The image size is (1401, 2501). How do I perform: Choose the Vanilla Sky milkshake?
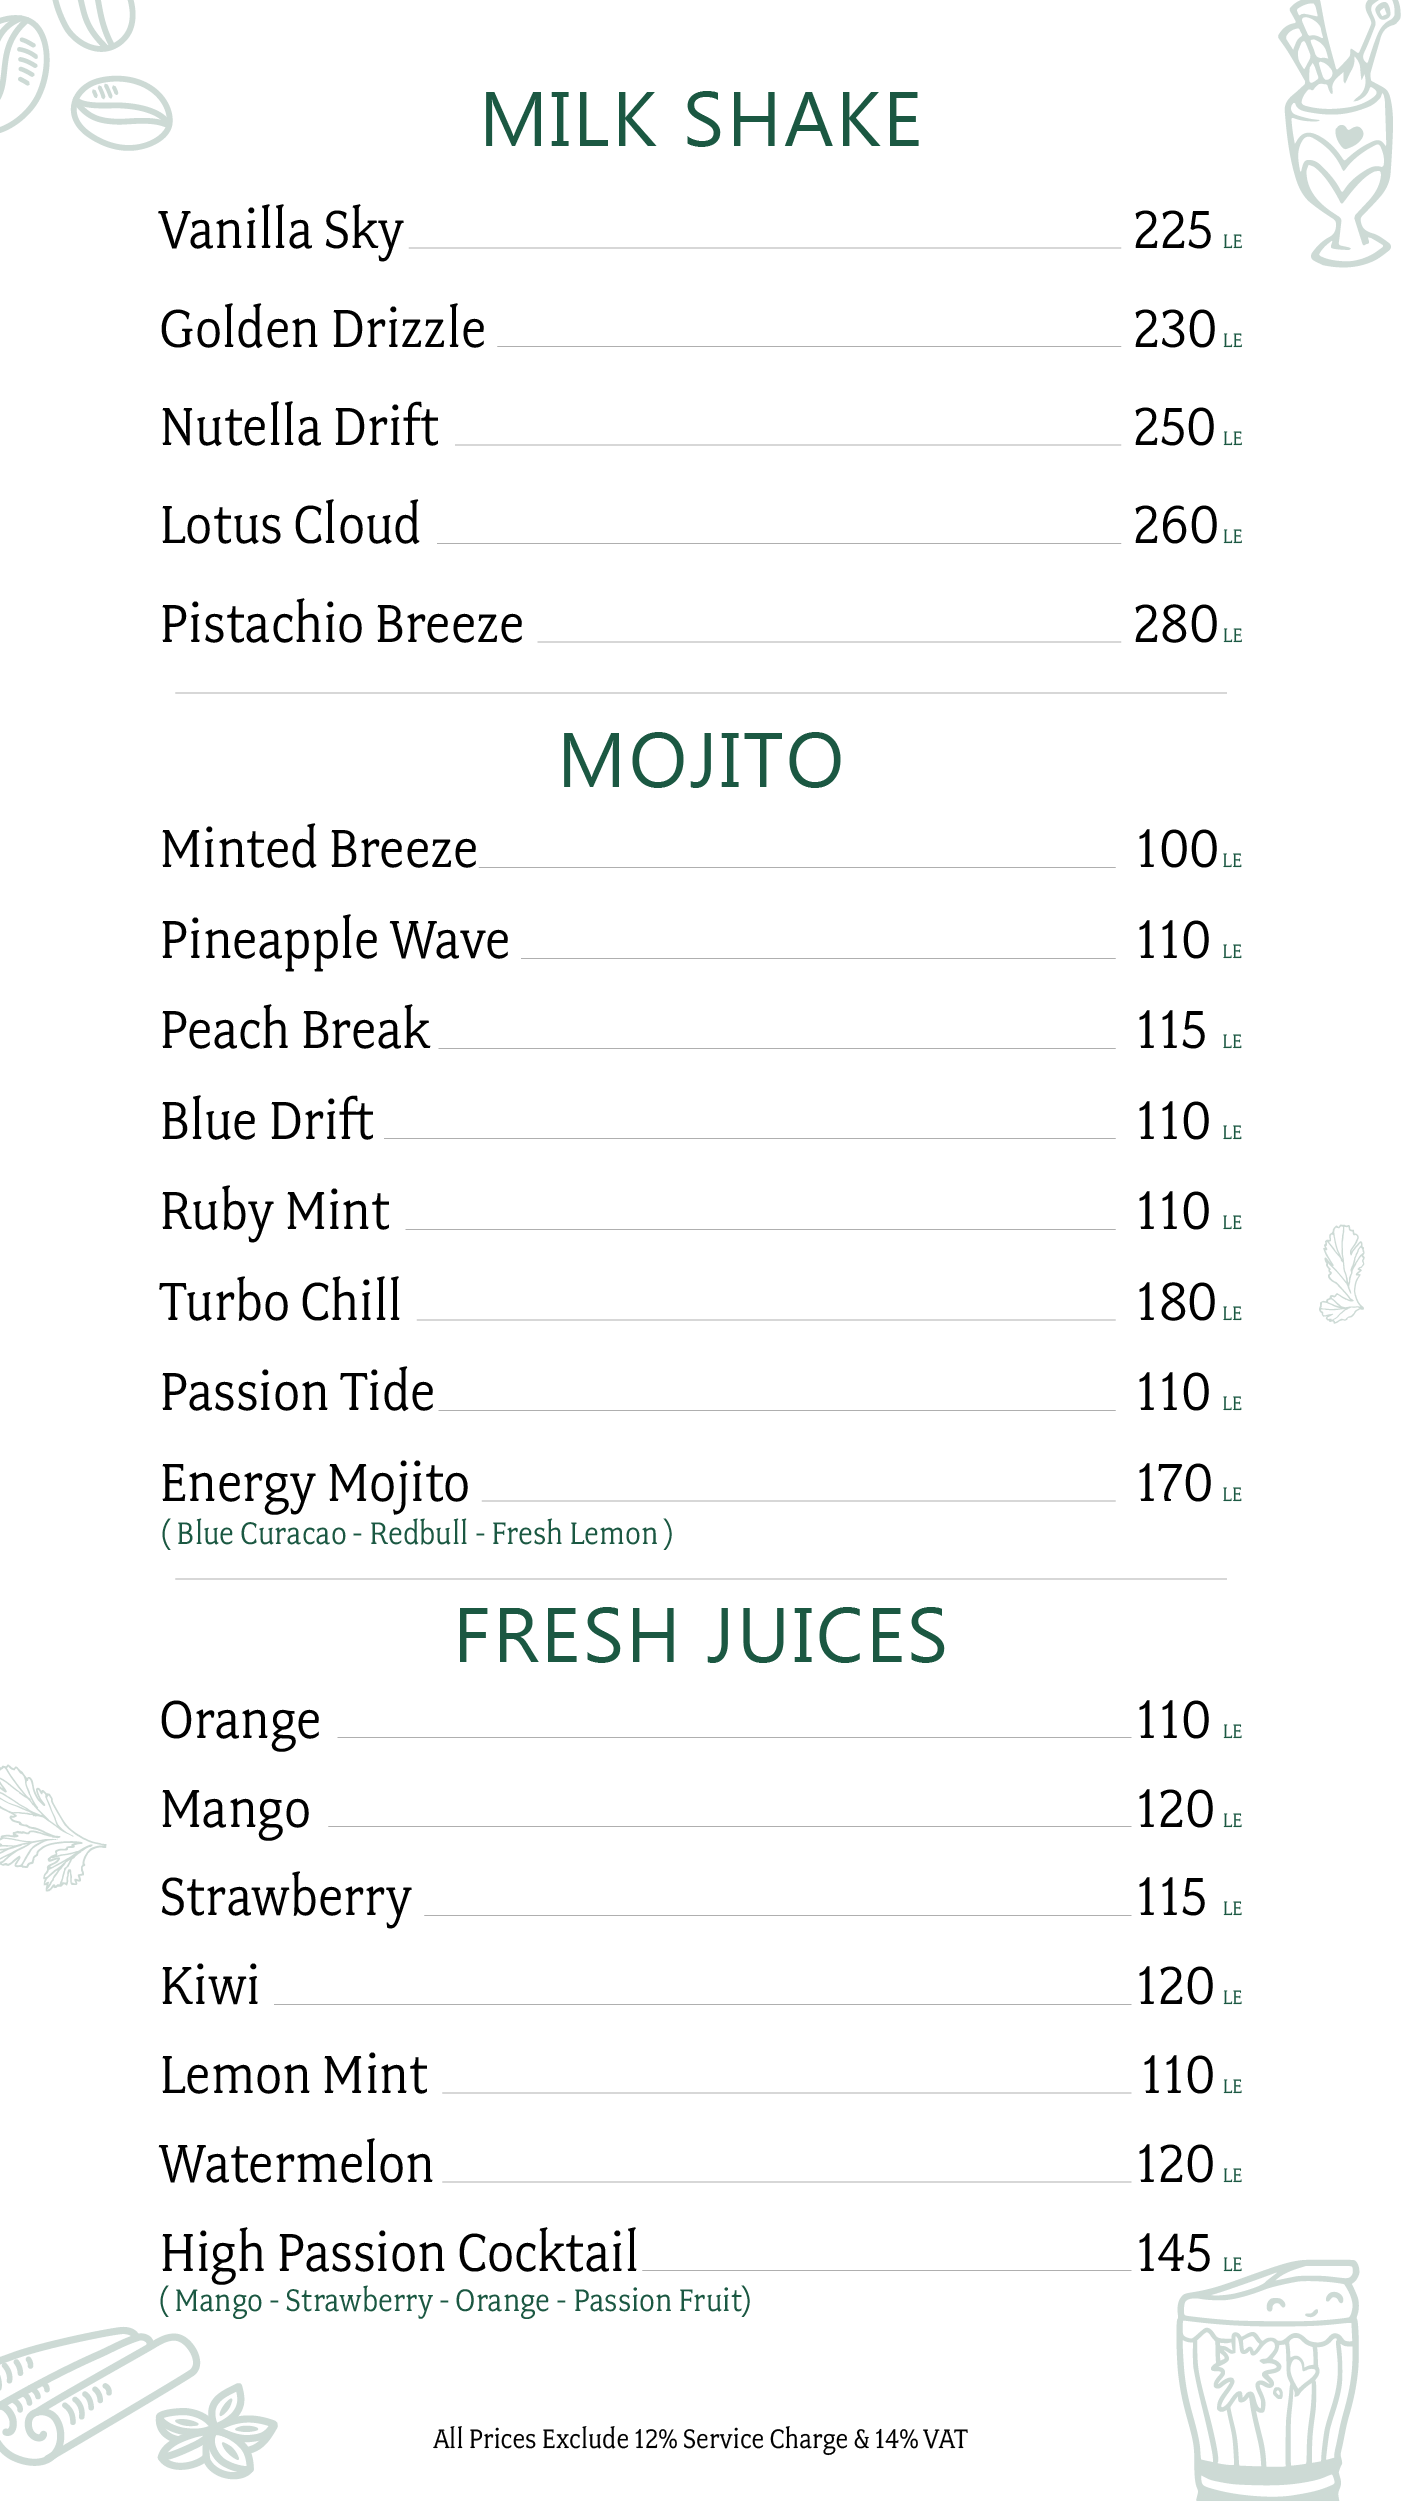click(x=282, y=230)
